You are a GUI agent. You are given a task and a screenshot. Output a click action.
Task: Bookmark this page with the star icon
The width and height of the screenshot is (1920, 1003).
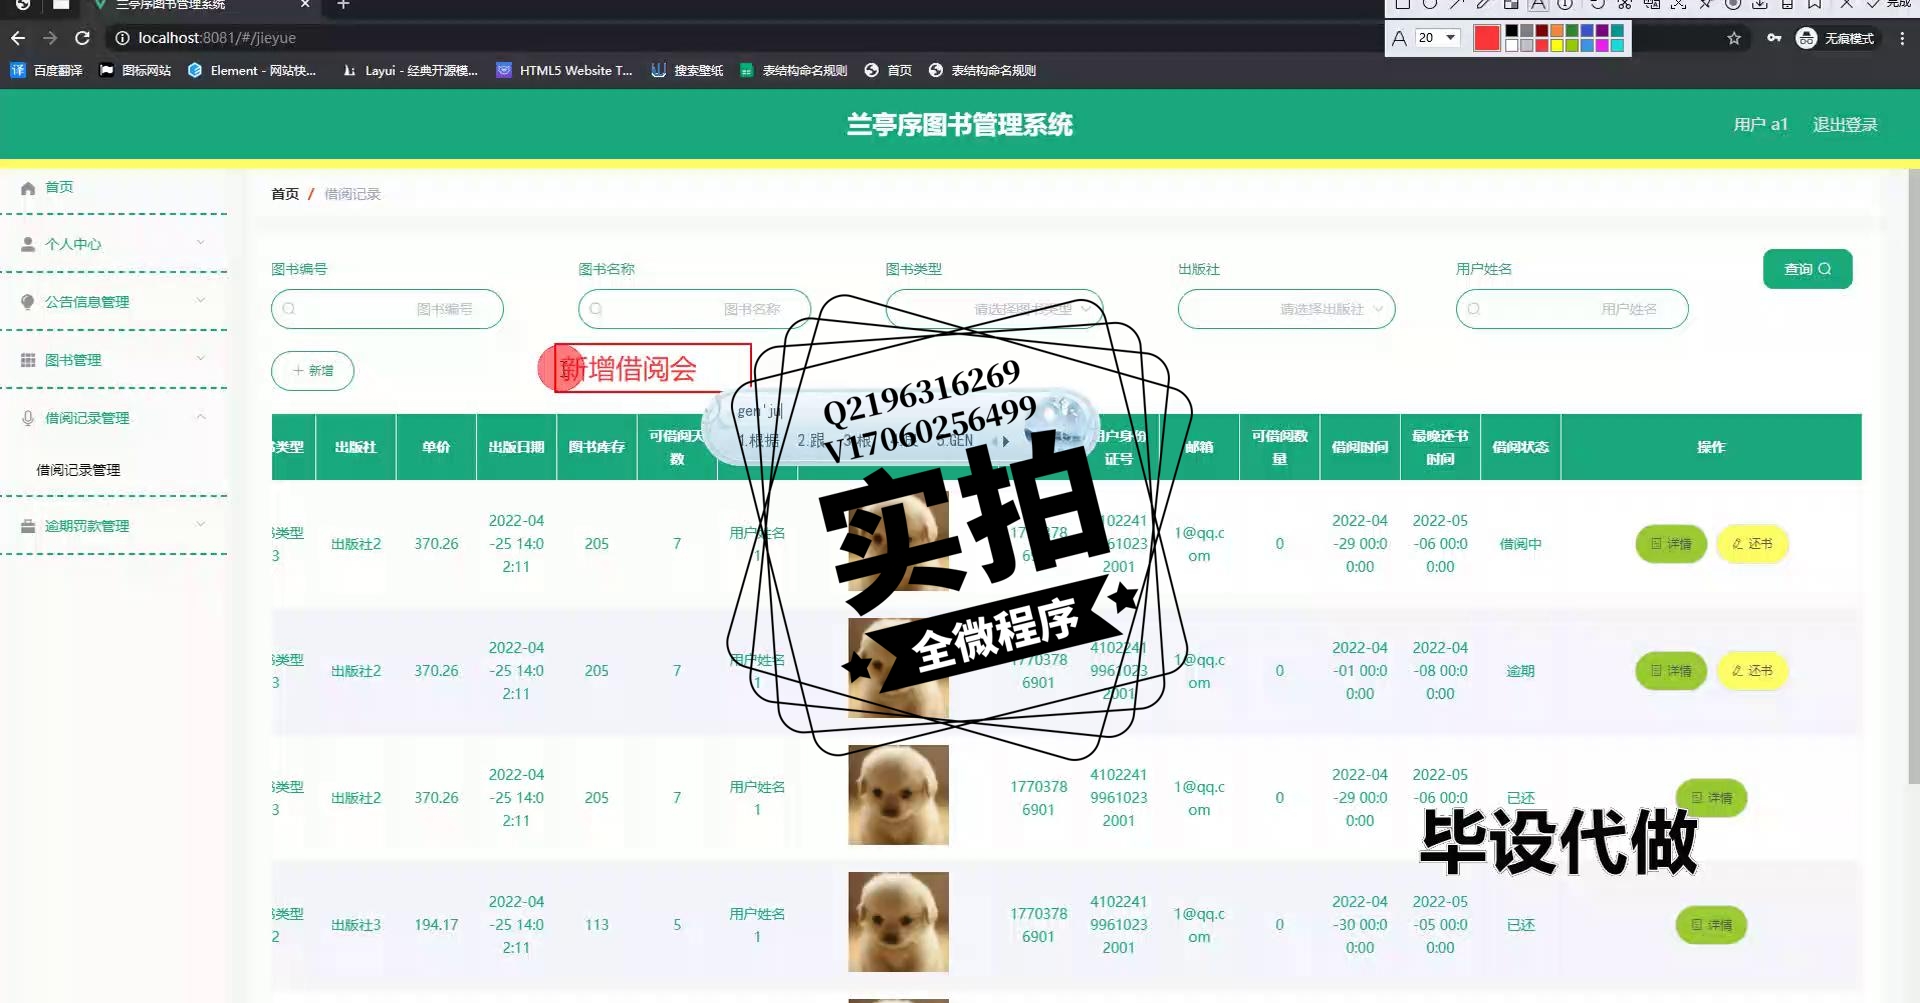1734,38
